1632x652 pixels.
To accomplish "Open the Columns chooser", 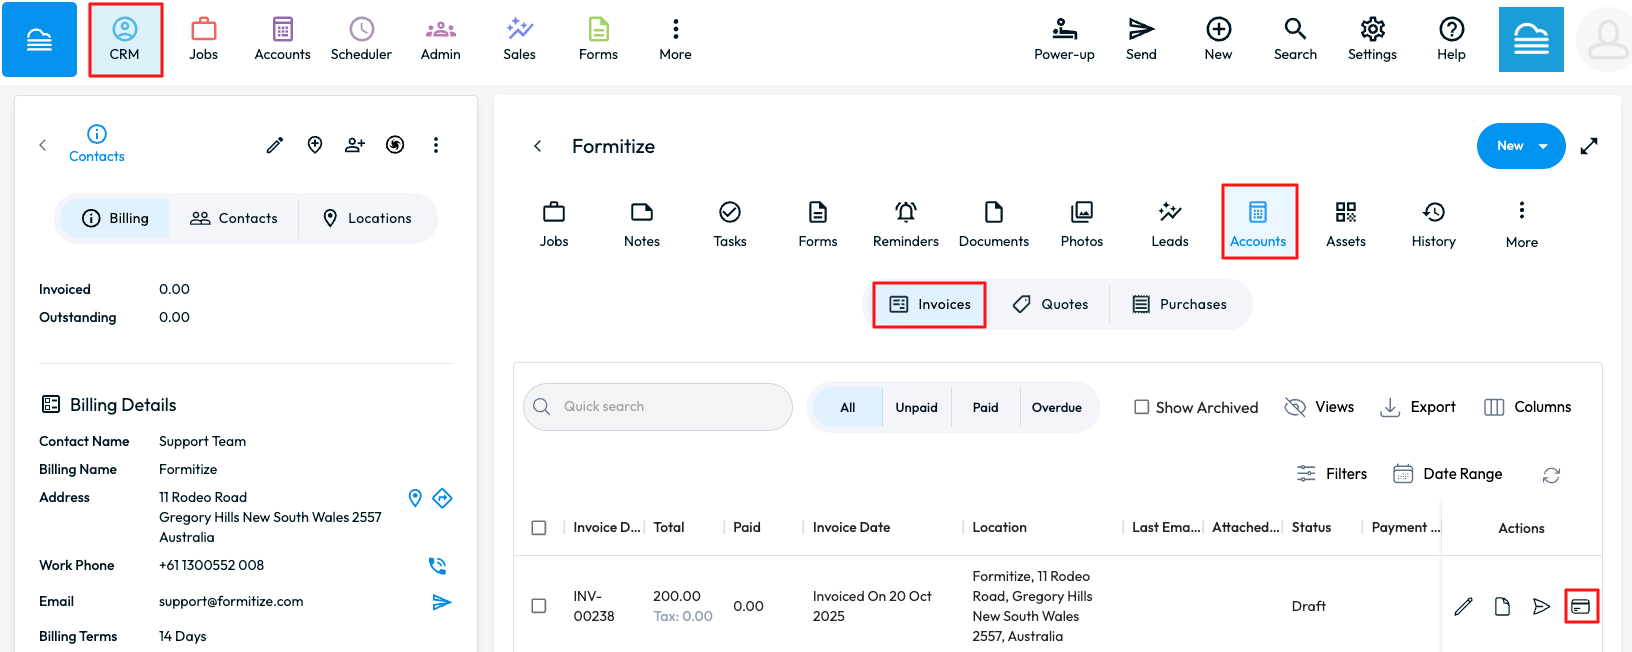I will point(1528,407).
